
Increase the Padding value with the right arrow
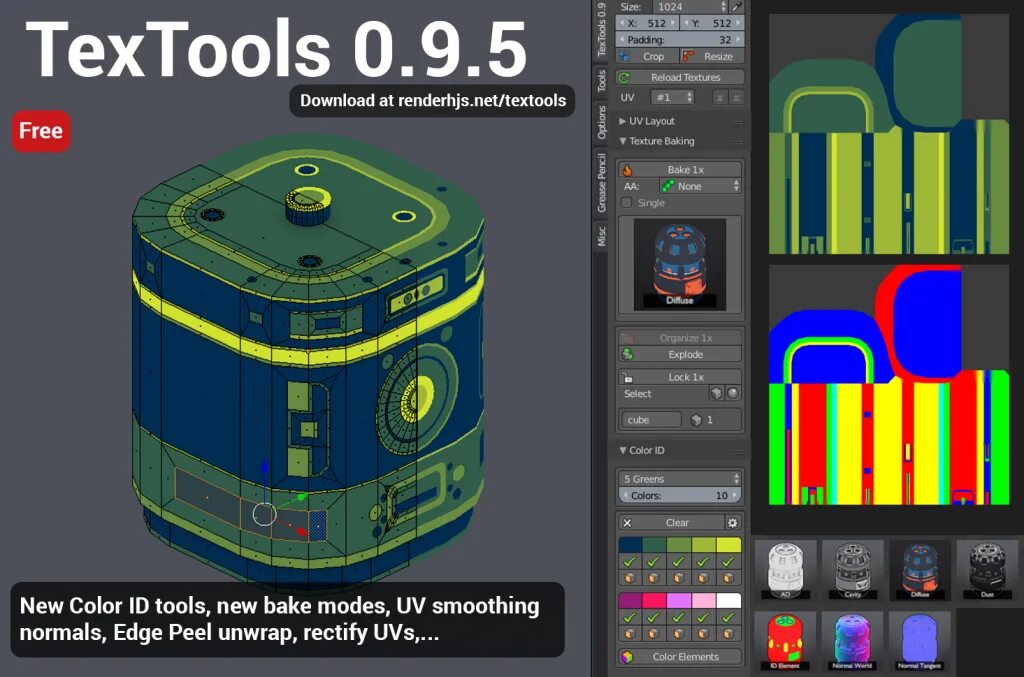pyautogui.click(x=738, y=40)
